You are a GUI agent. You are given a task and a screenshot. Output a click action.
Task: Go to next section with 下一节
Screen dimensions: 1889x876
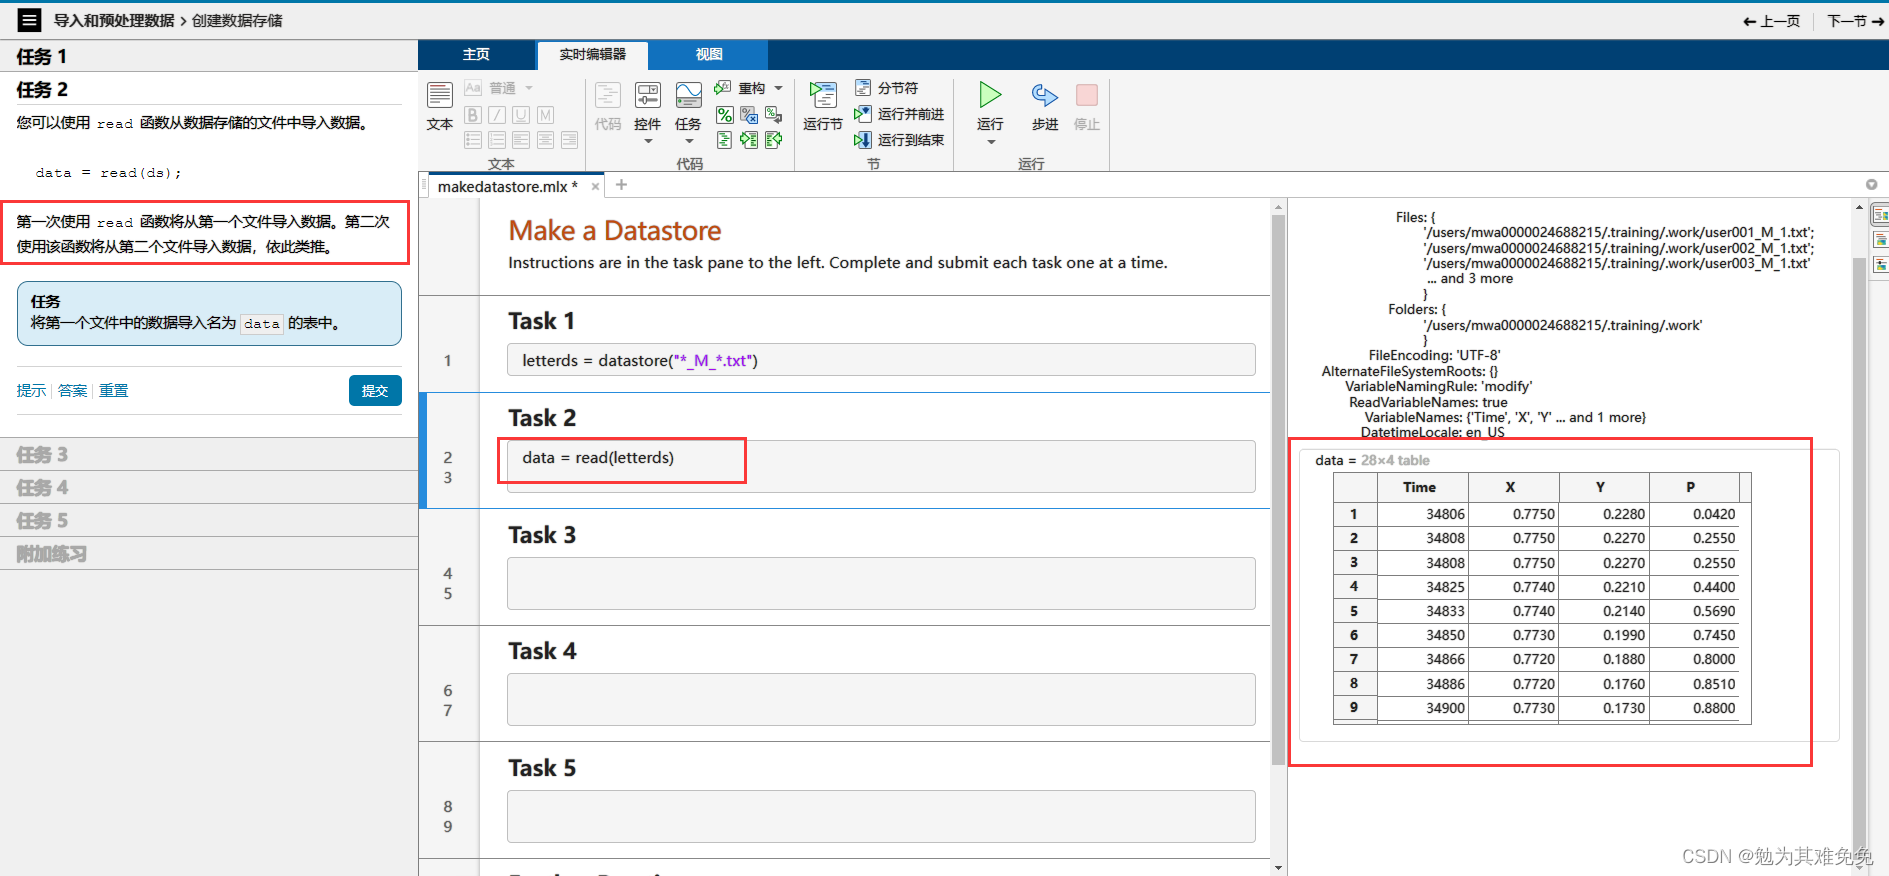point(1856,20)
